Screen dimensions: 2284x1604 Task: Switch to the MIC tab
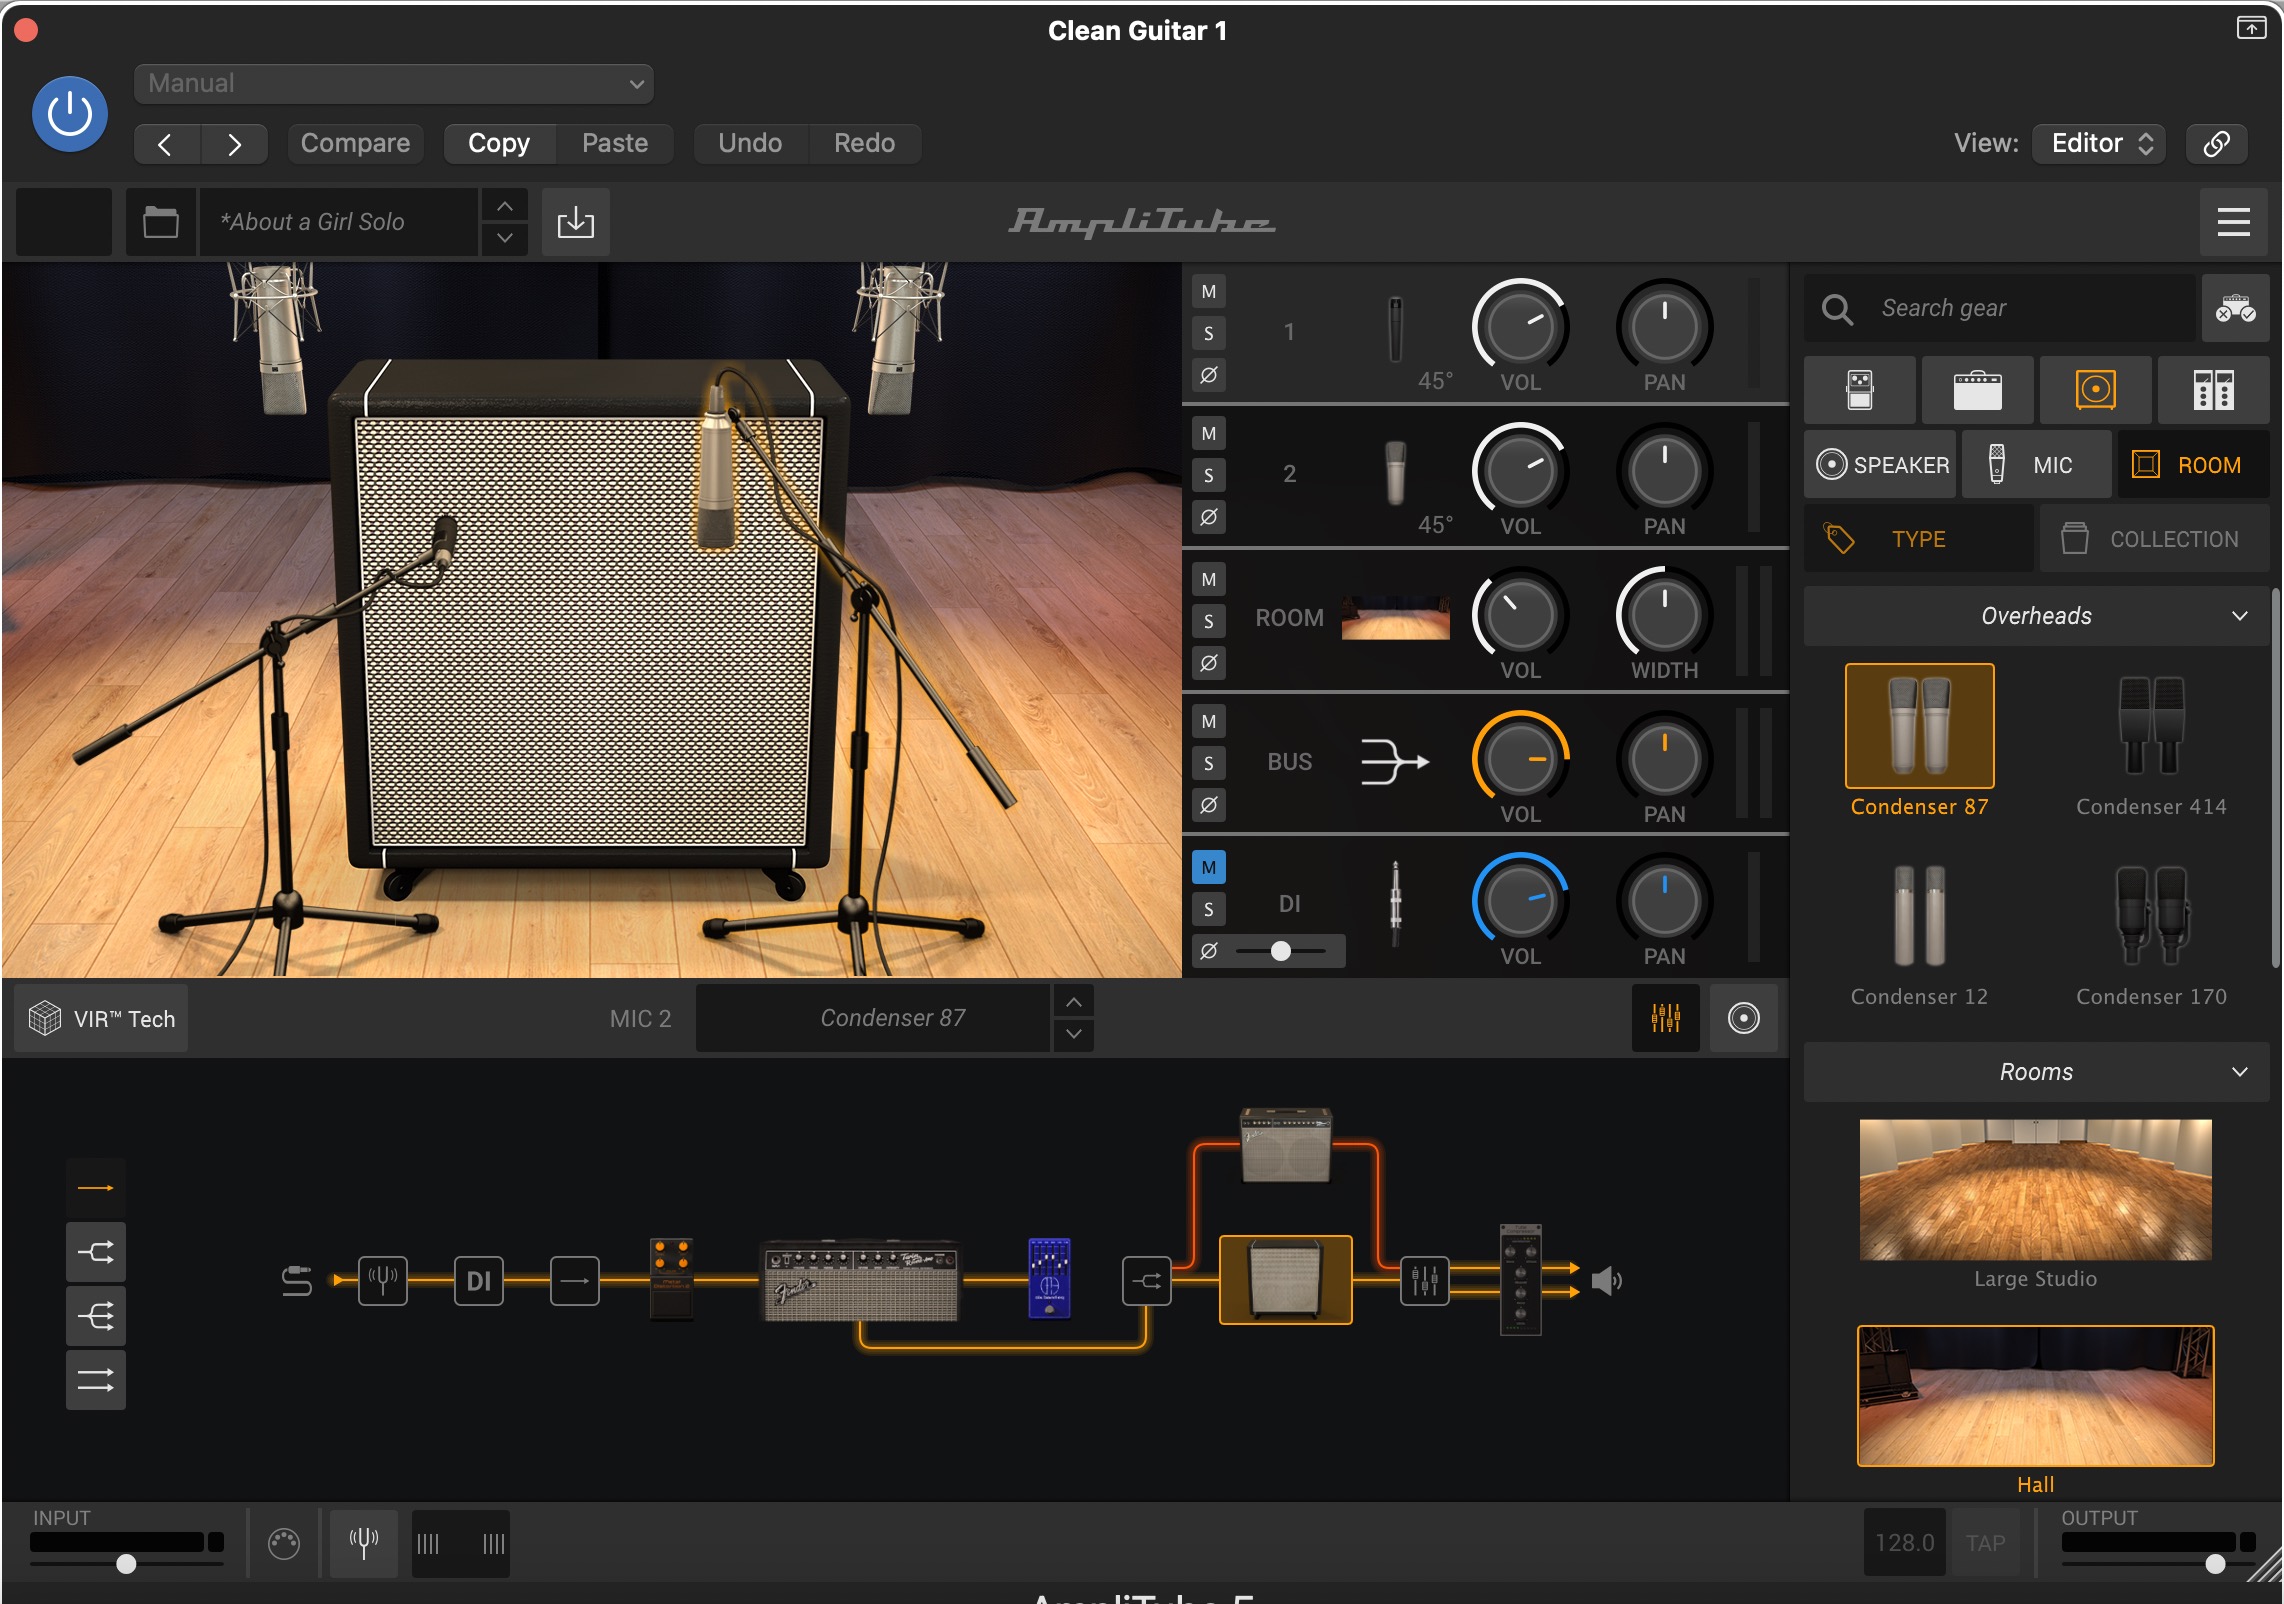2036,465
